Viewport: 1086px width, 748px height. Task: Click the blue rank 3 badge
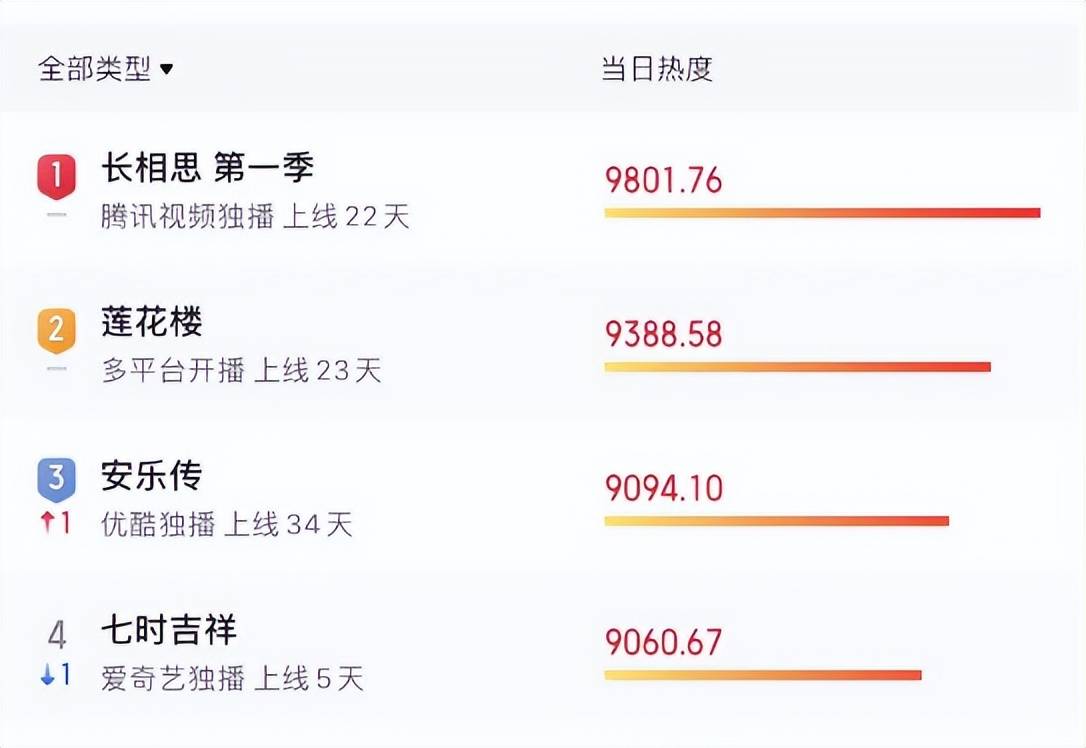56,479
